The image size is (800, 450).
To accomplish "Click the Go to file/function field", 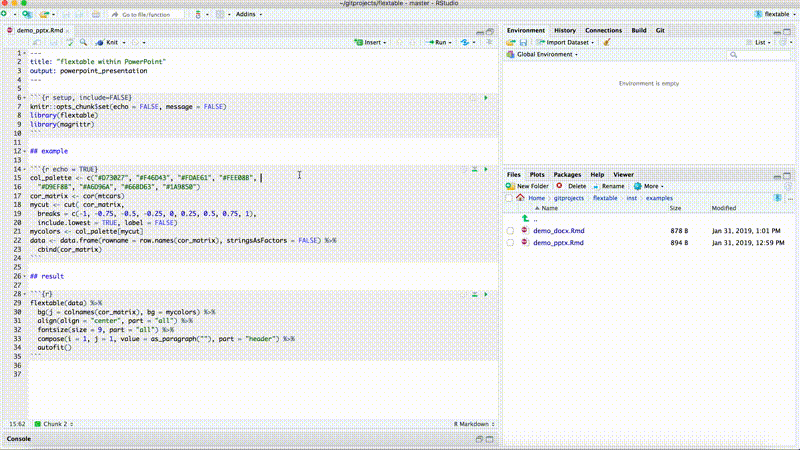I will (x=146, y=14).
